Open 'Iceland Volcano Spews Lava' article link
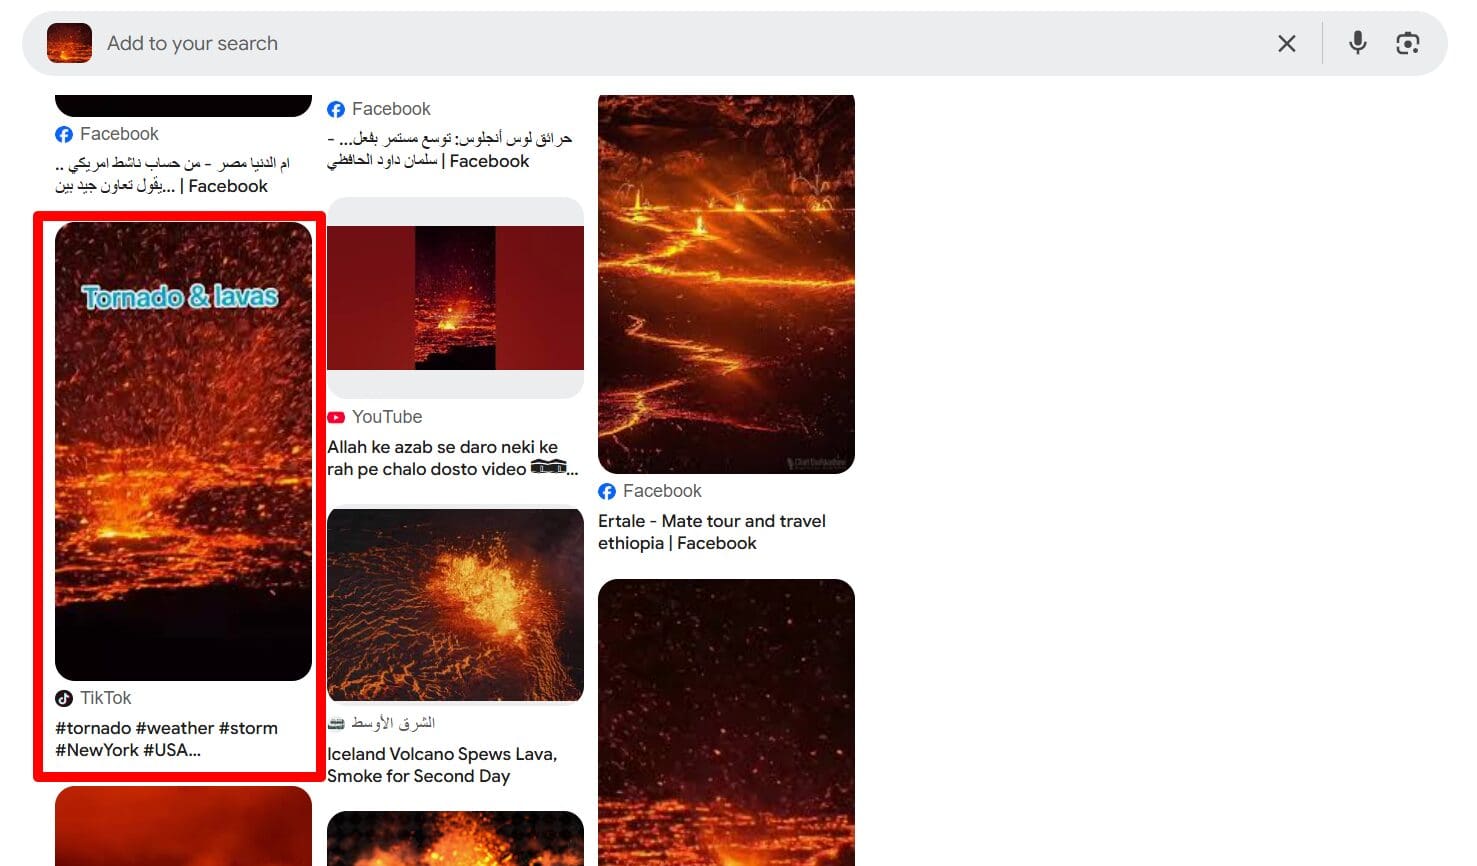 442,765
